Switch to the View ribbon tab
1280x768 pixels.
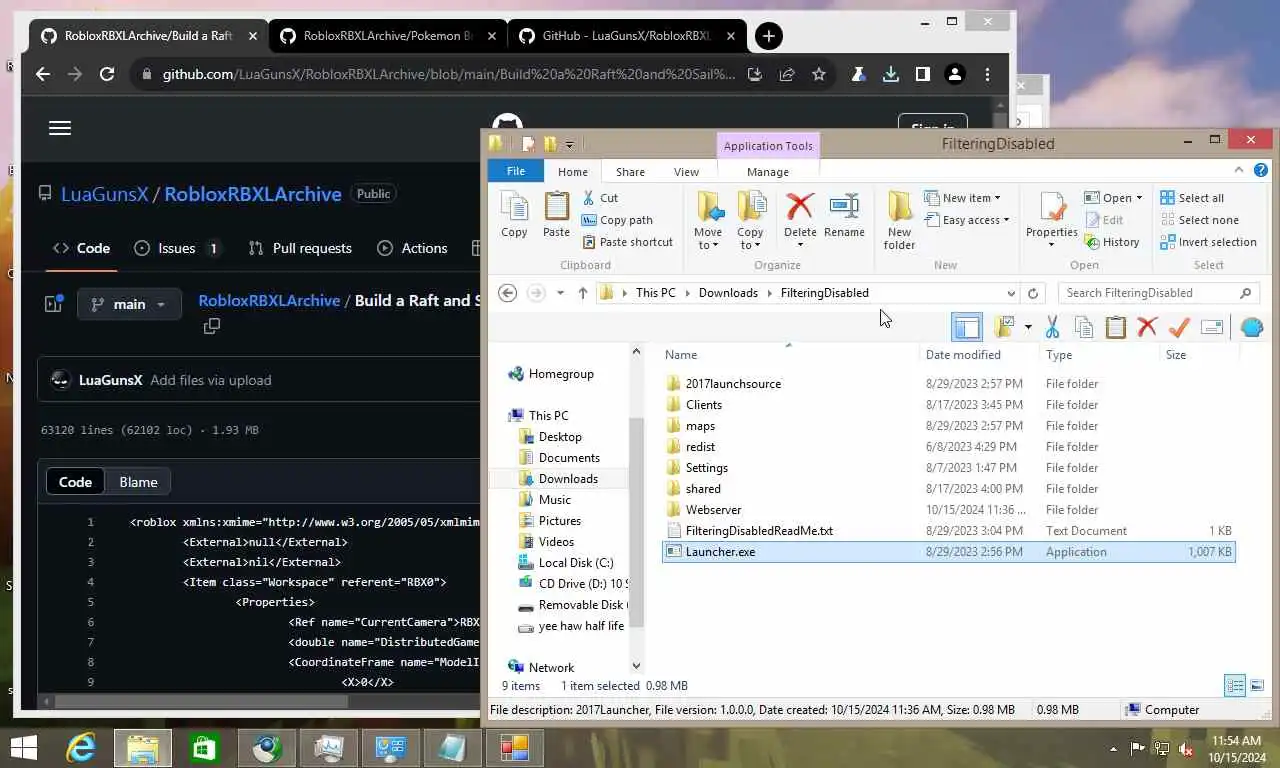coord(686,172)
